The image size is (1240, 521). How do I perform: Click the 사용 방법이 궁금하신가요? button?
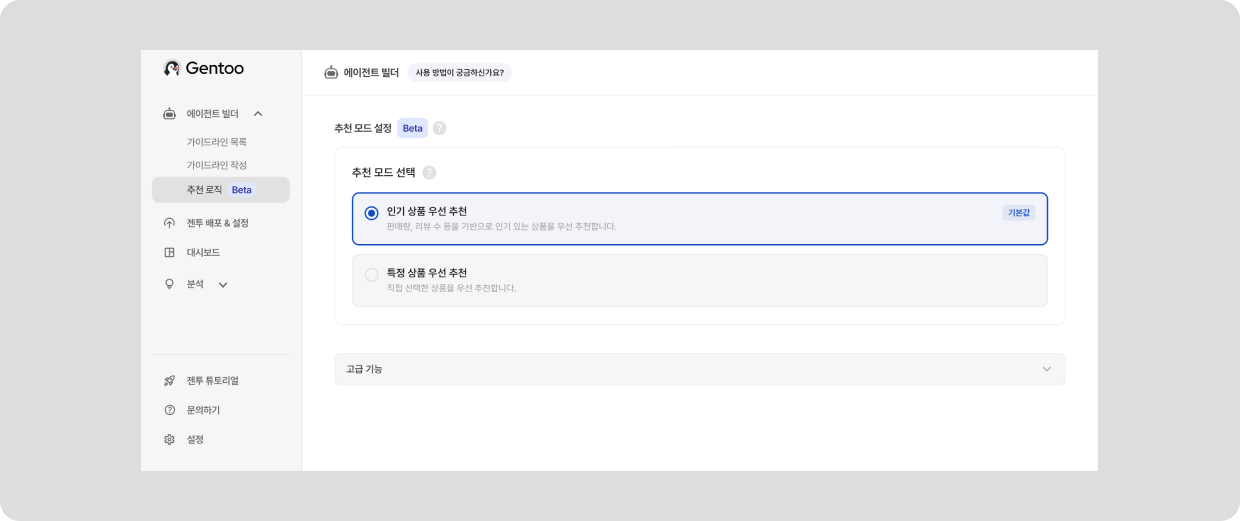coord(459,73)
